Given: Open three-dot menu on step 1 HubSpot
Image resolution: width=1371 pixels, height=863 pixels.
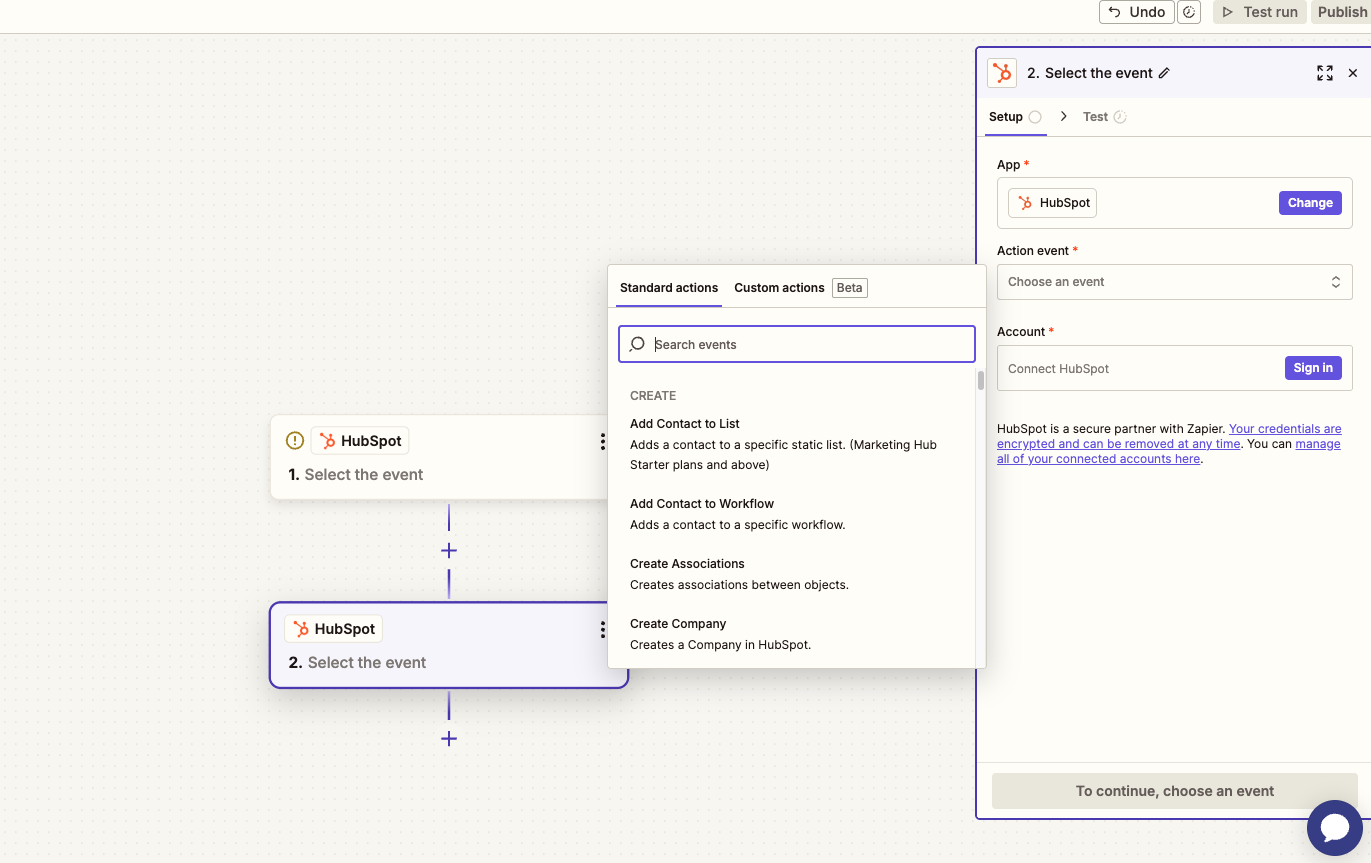Looking at the screenshot, I should pos(602,441).
